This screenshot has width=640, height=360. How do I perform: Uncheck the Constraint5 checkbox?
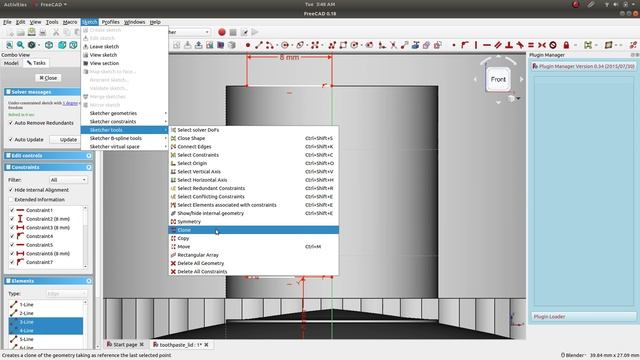coord(12,245)
